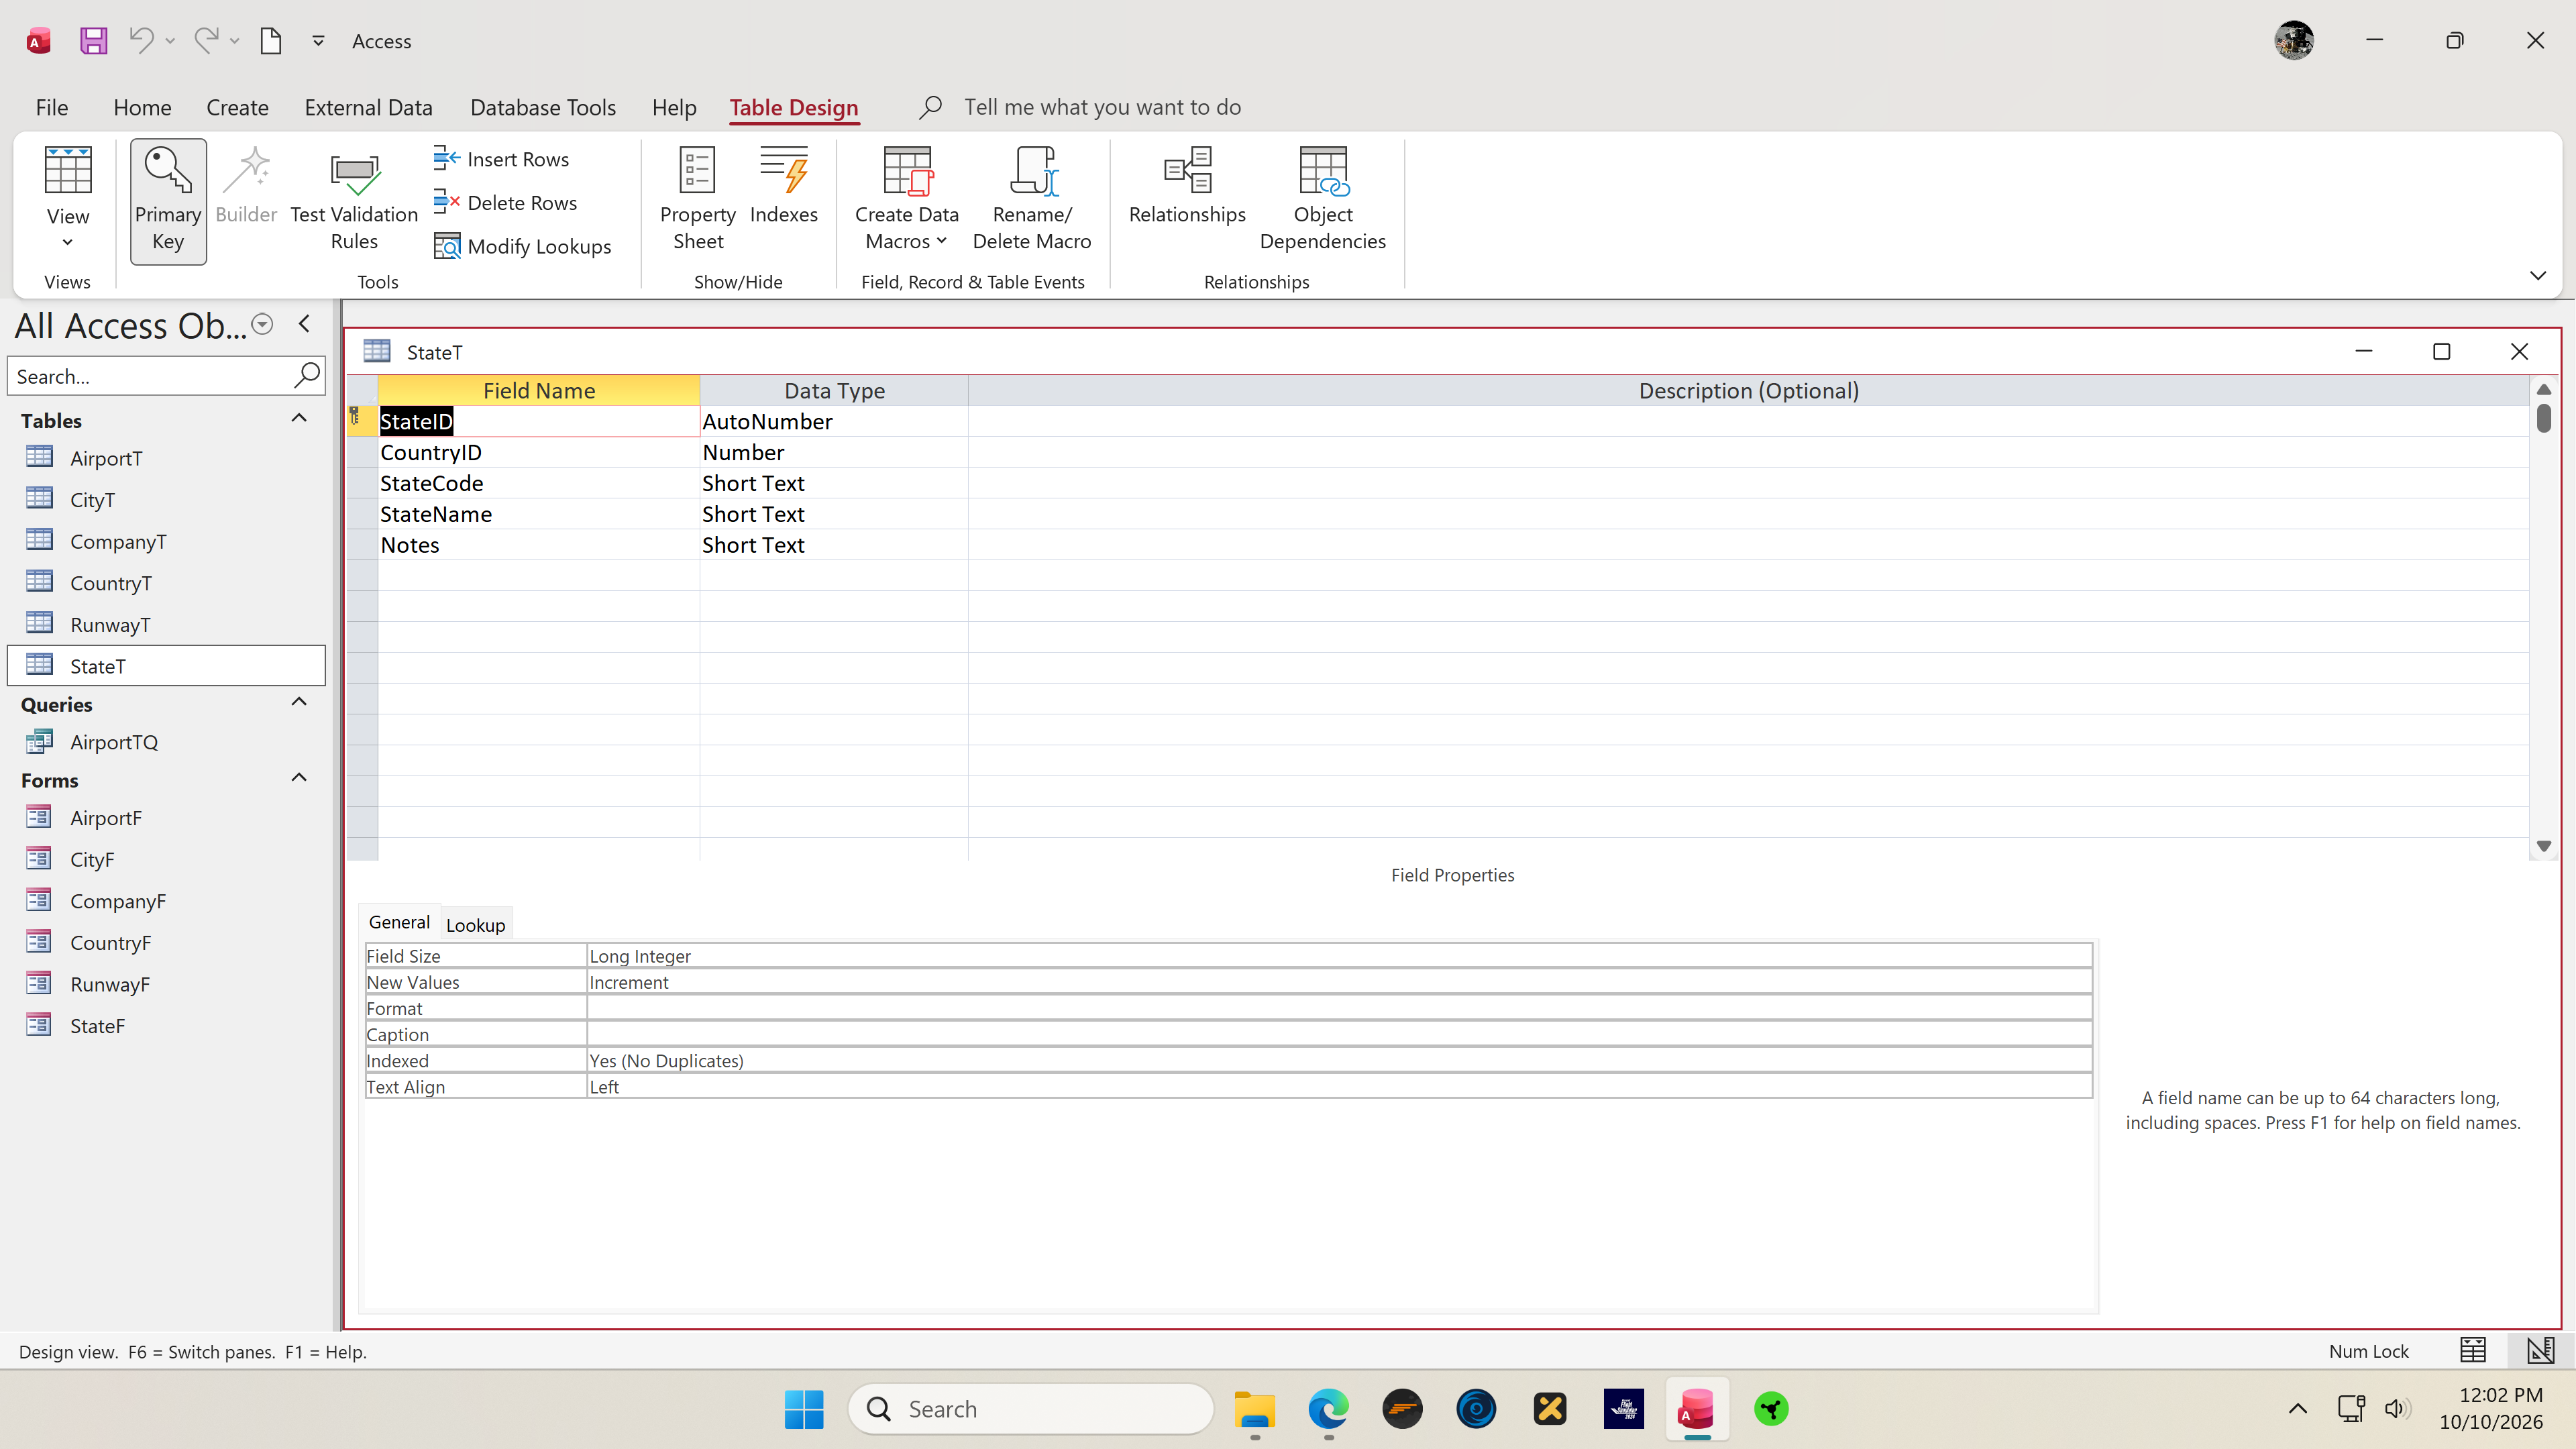This screenshot has height=1449, width=2576.
Task: Open the navigation pane options dropdown
Action: point(262,324)
